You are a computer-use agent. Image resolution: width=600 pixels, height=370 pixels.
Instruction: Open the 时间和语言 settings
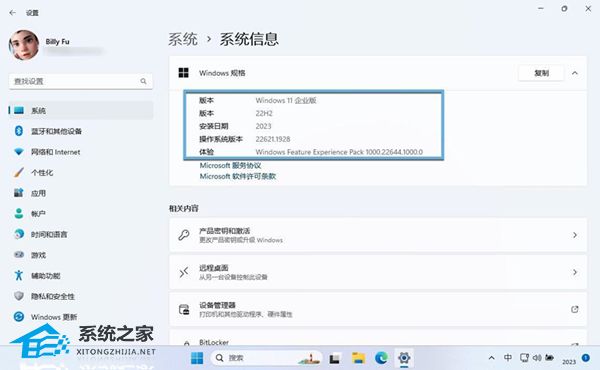click(80, 234)
